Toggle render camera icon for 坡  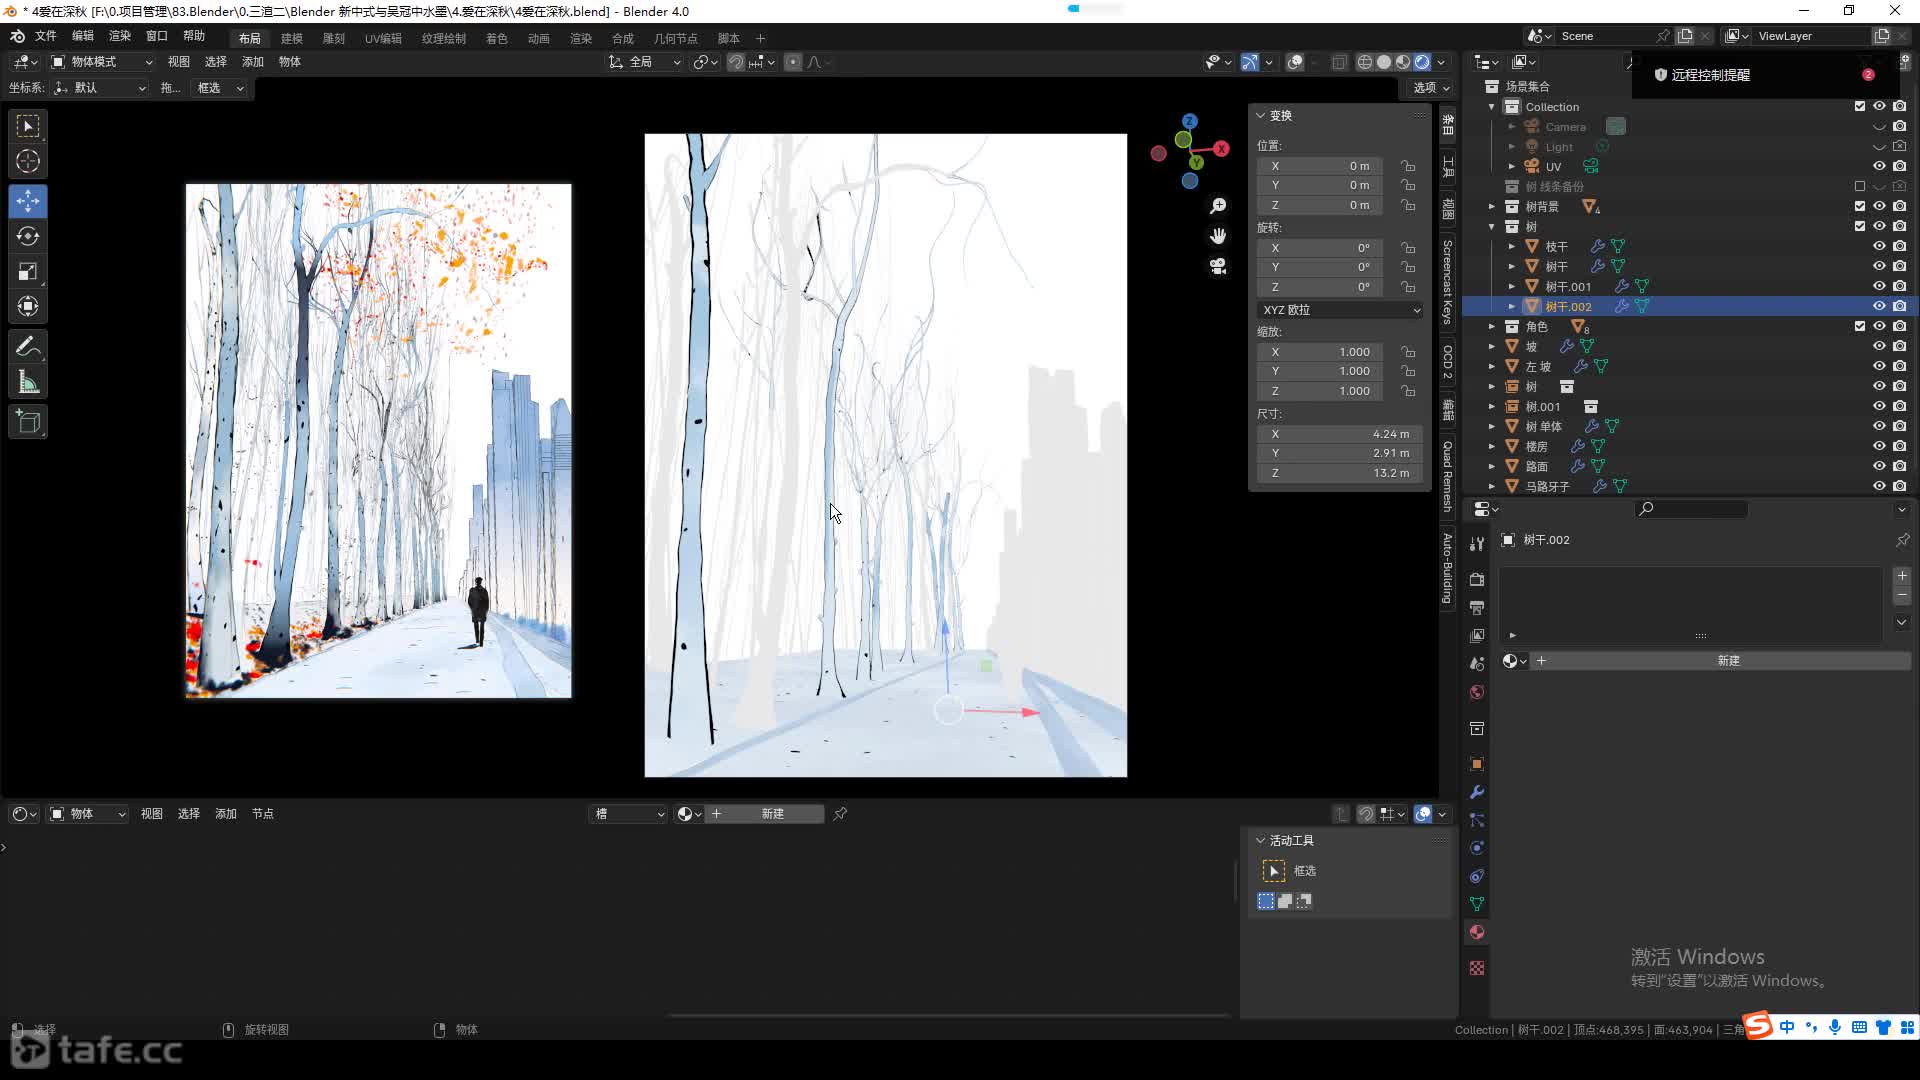pos(1899,346)
